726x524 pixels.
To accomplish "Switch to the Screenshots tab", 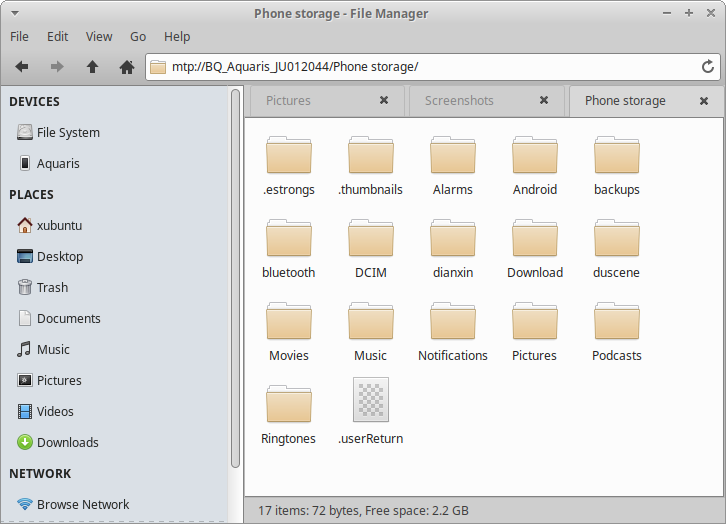I will pos(459,100).
